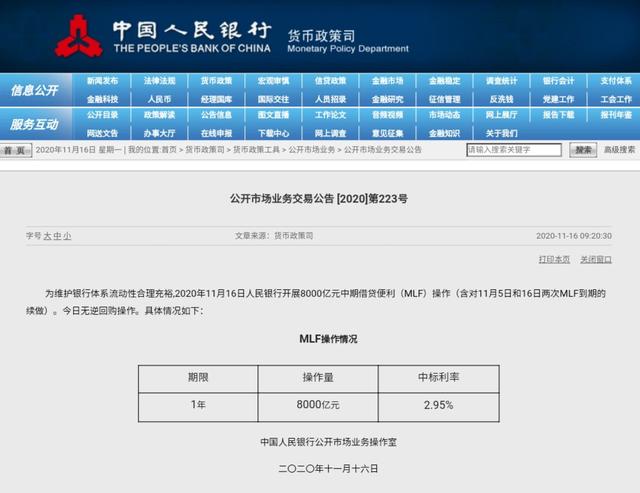640x493 pixels.
Task: Open the 支付体系 menu item
Action: (x=616, y=81)
